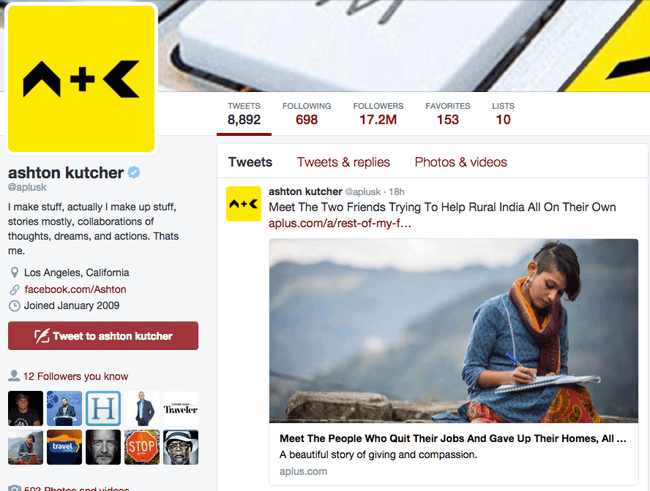View the 698 Following count
The image size is (650, 491).
click(306, 114)
